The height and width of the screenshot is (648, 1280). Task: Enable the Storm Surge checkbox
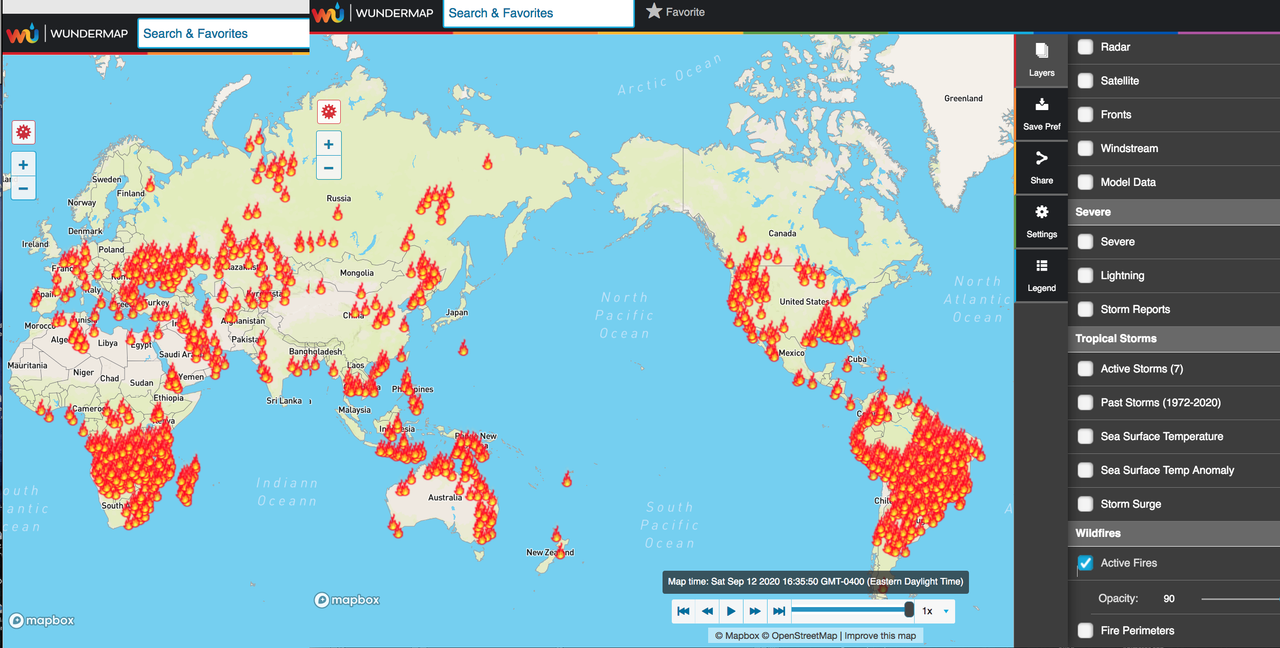pos(1085,504)
